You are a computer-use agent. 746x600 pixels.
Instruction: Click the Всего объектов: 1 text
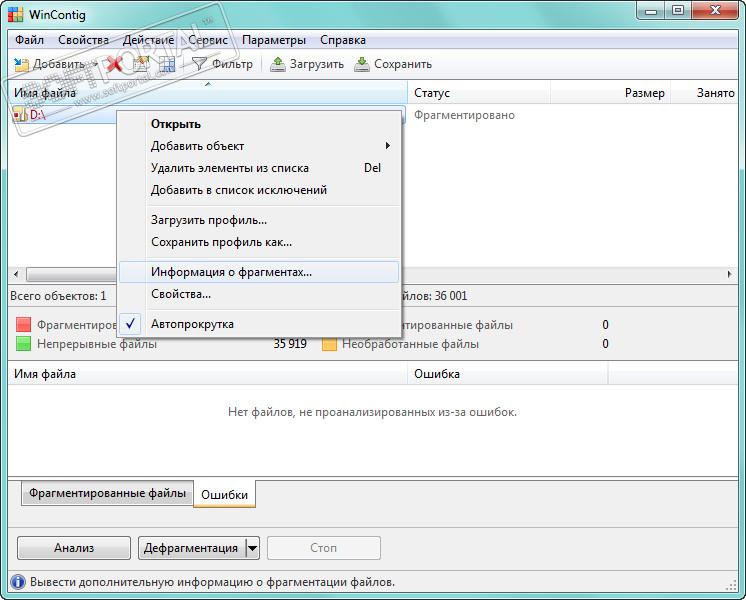[x=58, y=295]
